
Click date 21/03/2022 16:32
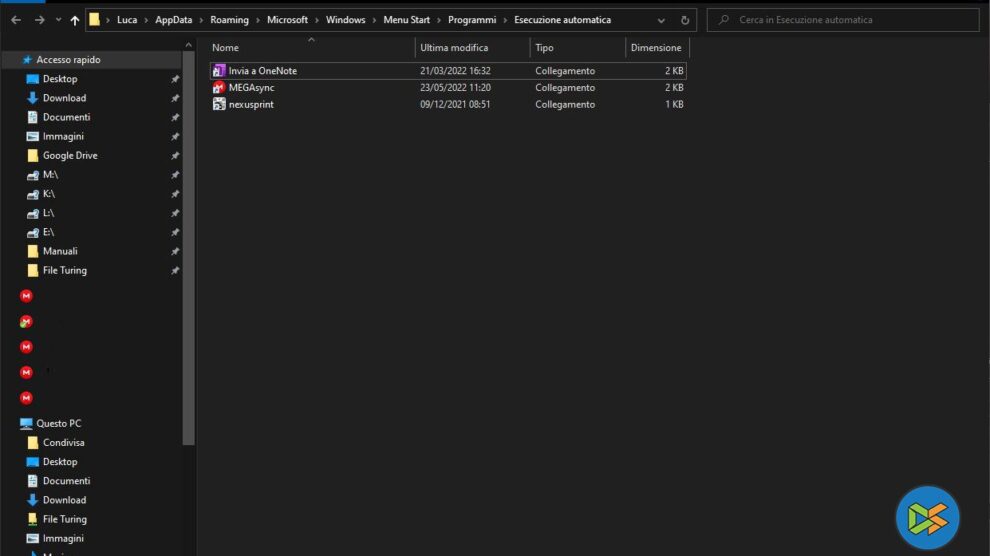pyautogui.click(x=455, y=71)
